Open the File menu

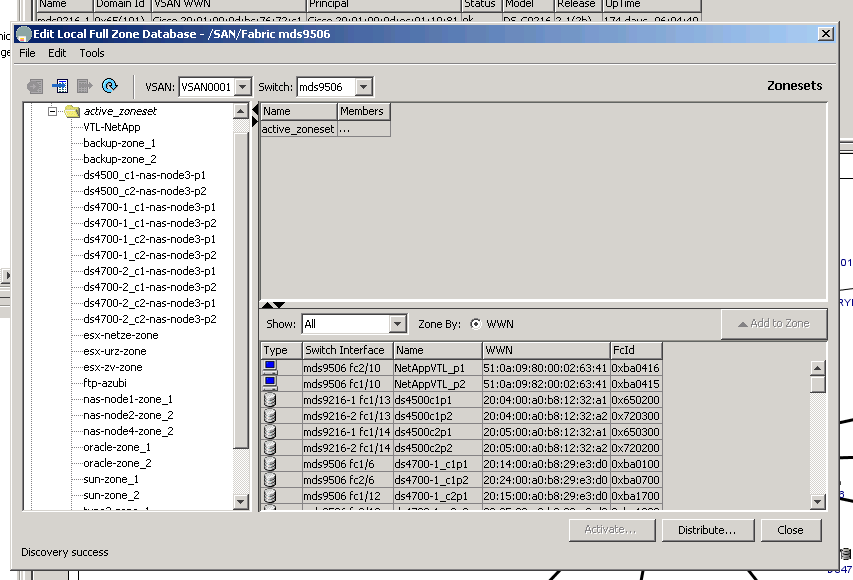[27, 53]
